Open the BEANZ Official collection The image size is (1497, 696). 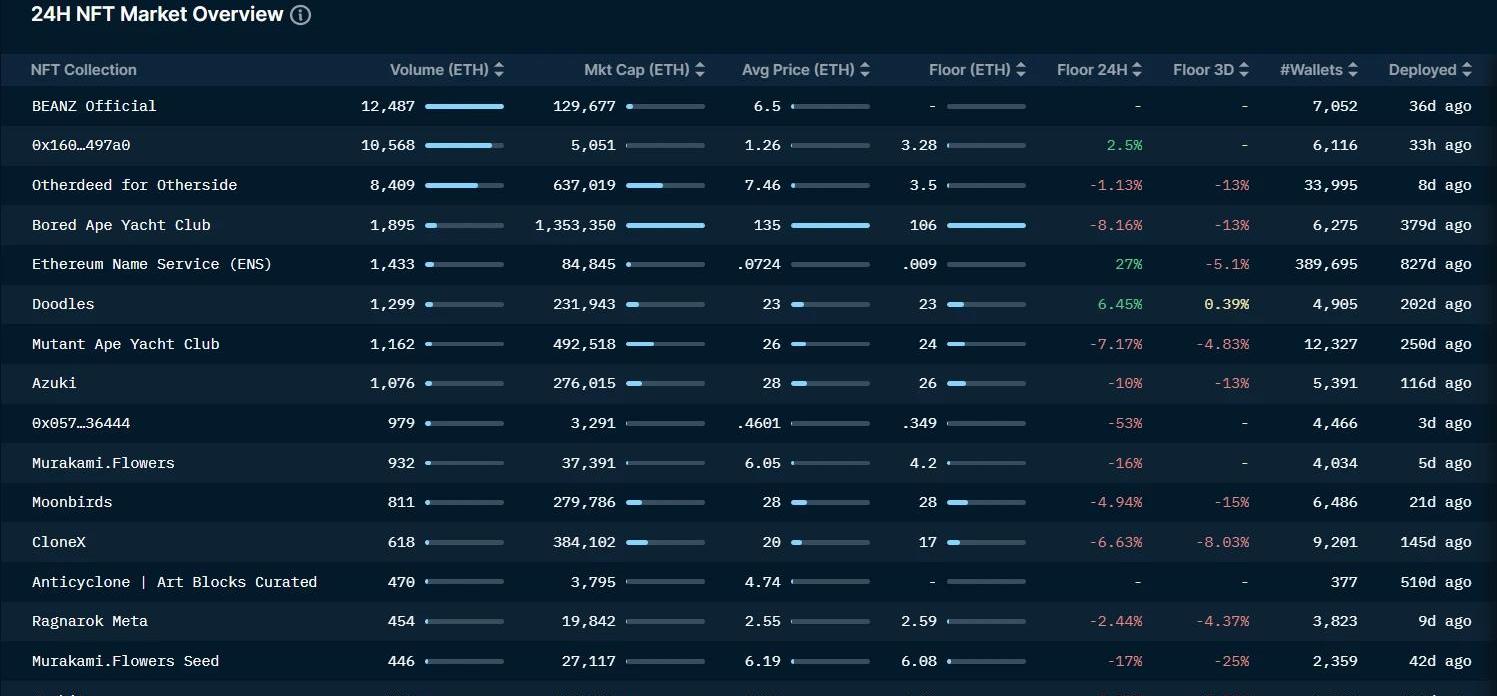[94, 106]
